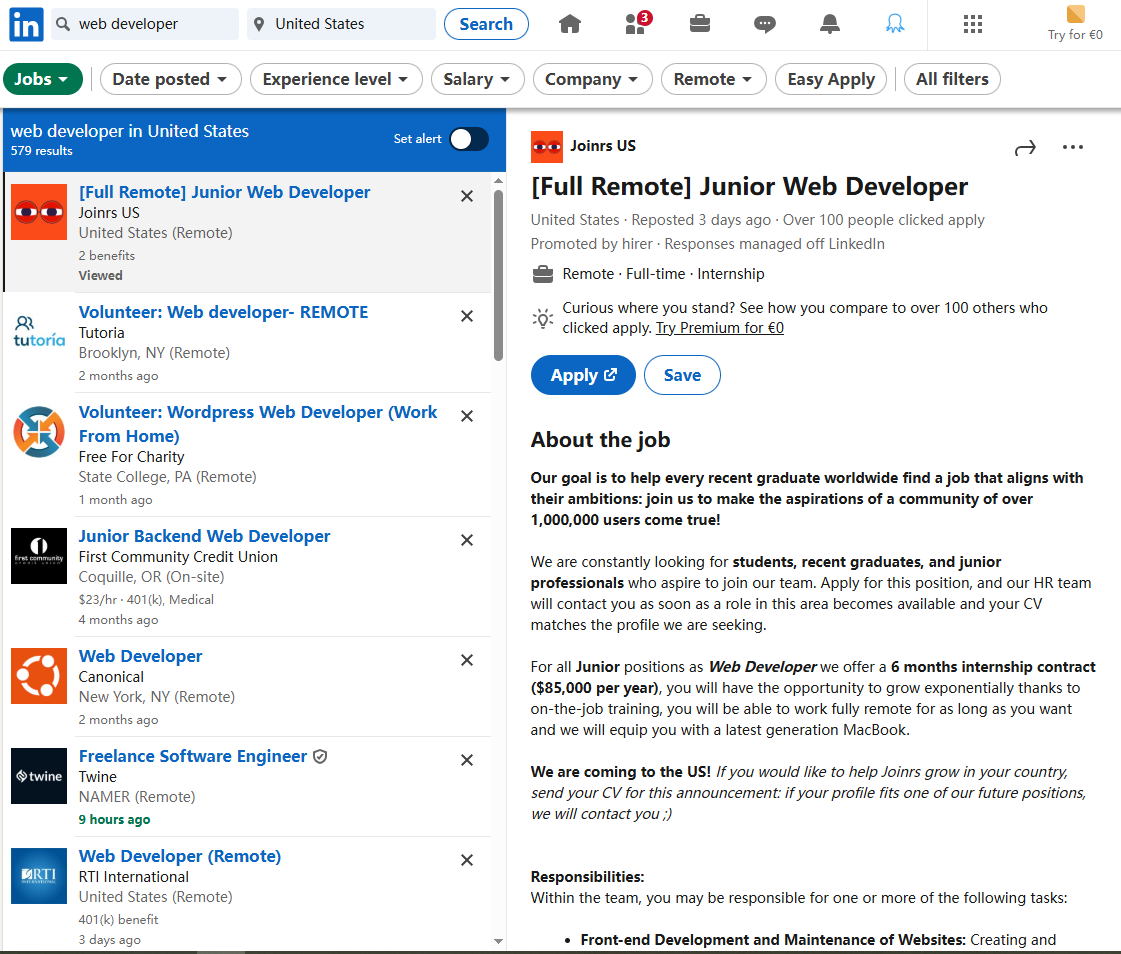Click the Premium 'Try for €0' icon
This screenshot has width=1121, height=954.
1075,24
